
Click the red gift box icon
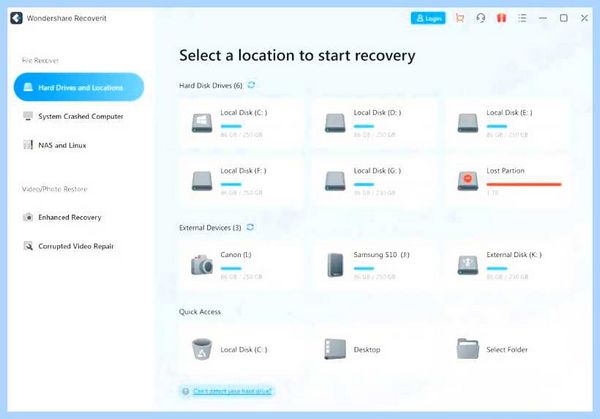tap(501, 18)
